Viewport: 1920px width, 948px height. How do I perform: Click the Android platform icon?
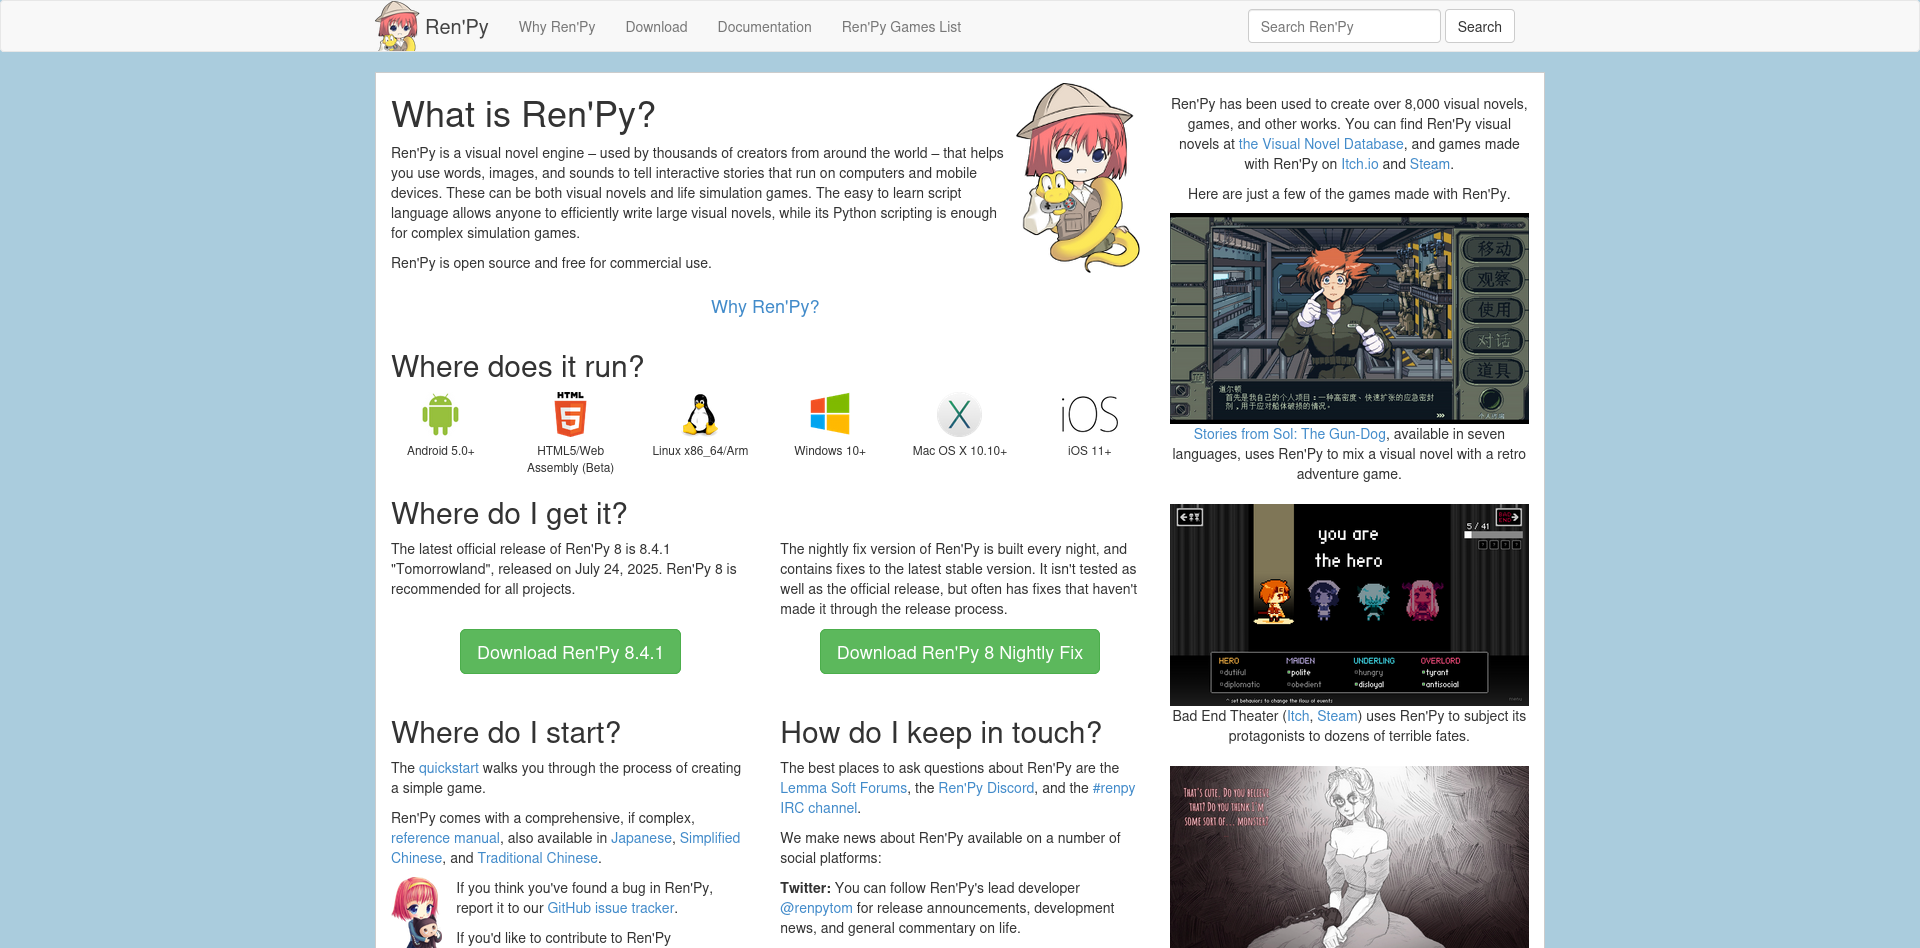point(440,414)
